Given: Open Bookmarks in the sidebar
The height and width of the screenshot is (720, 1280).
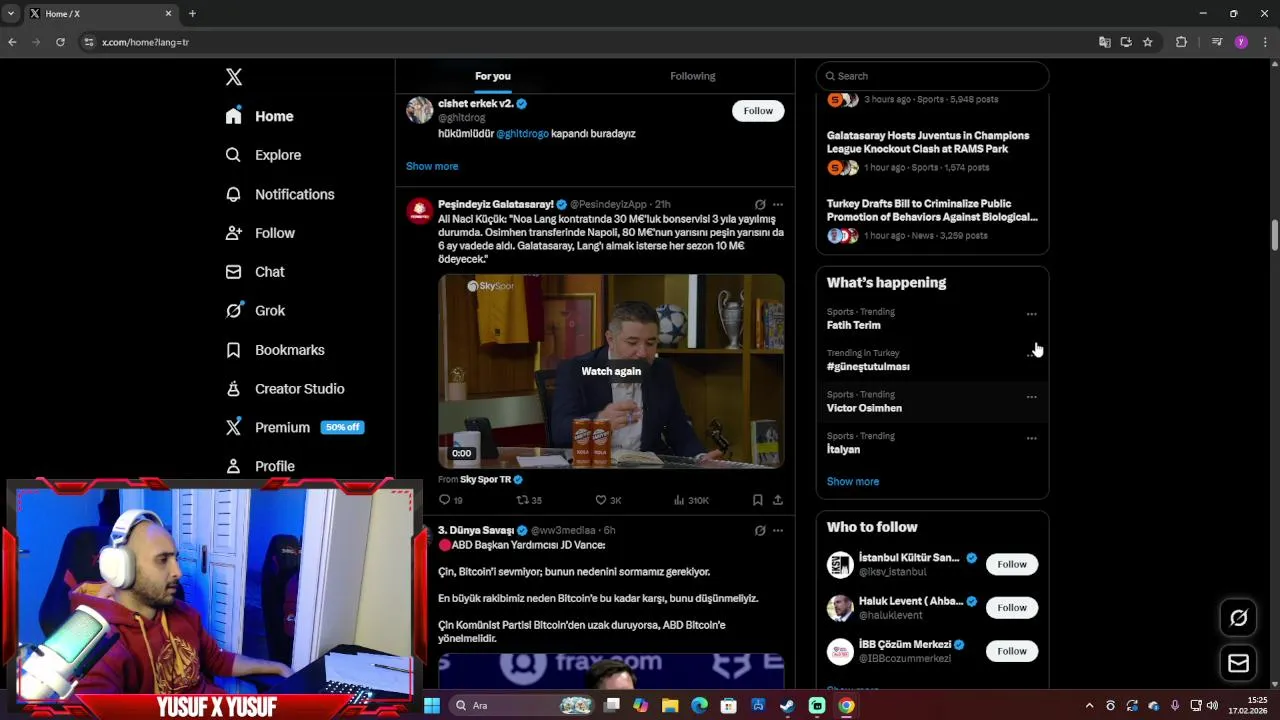Looking at the screenshot, I should (275, 350).
